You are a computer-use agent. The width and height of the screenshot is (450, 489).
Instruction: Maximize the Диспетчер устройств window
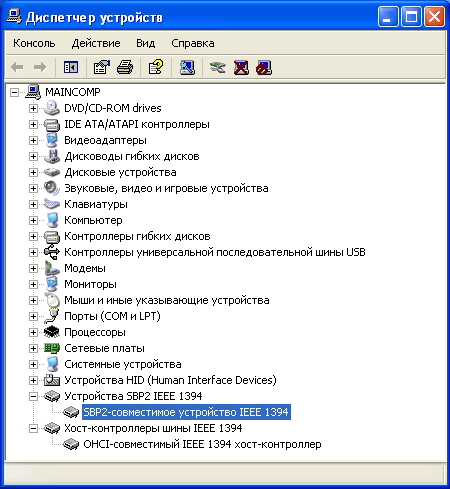[411, 16]
